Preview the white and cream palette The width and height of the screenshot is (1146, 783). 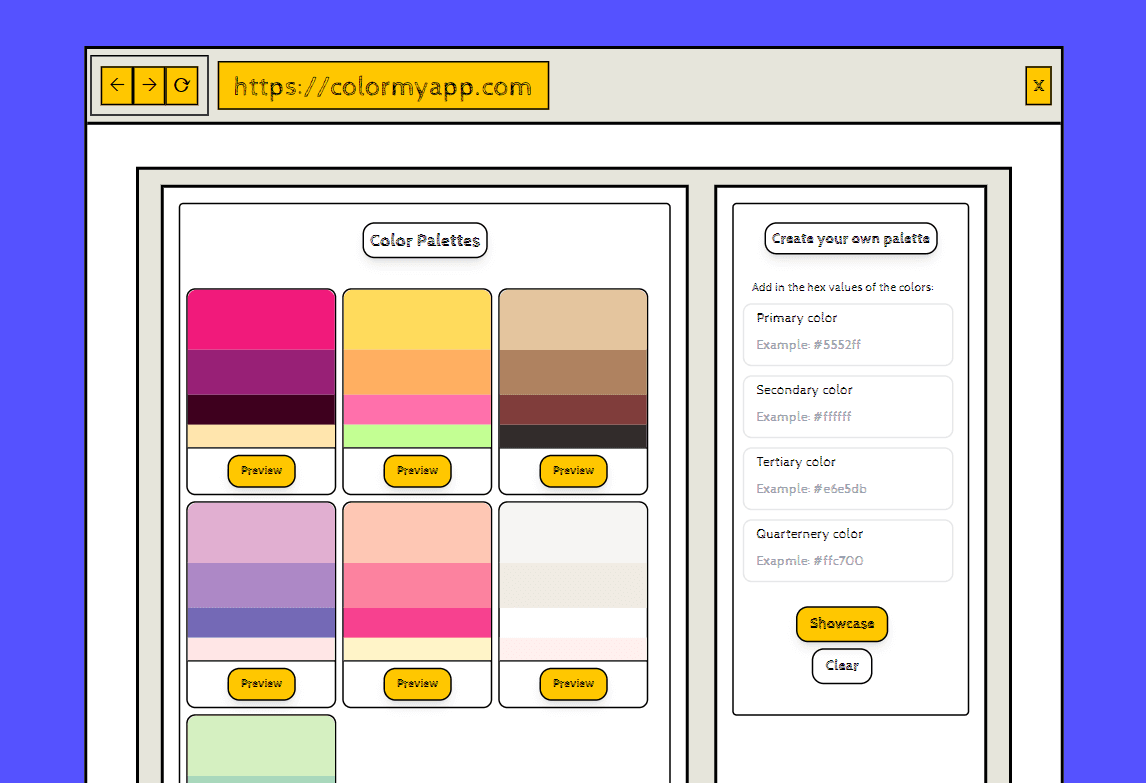(x=573, y=684)
